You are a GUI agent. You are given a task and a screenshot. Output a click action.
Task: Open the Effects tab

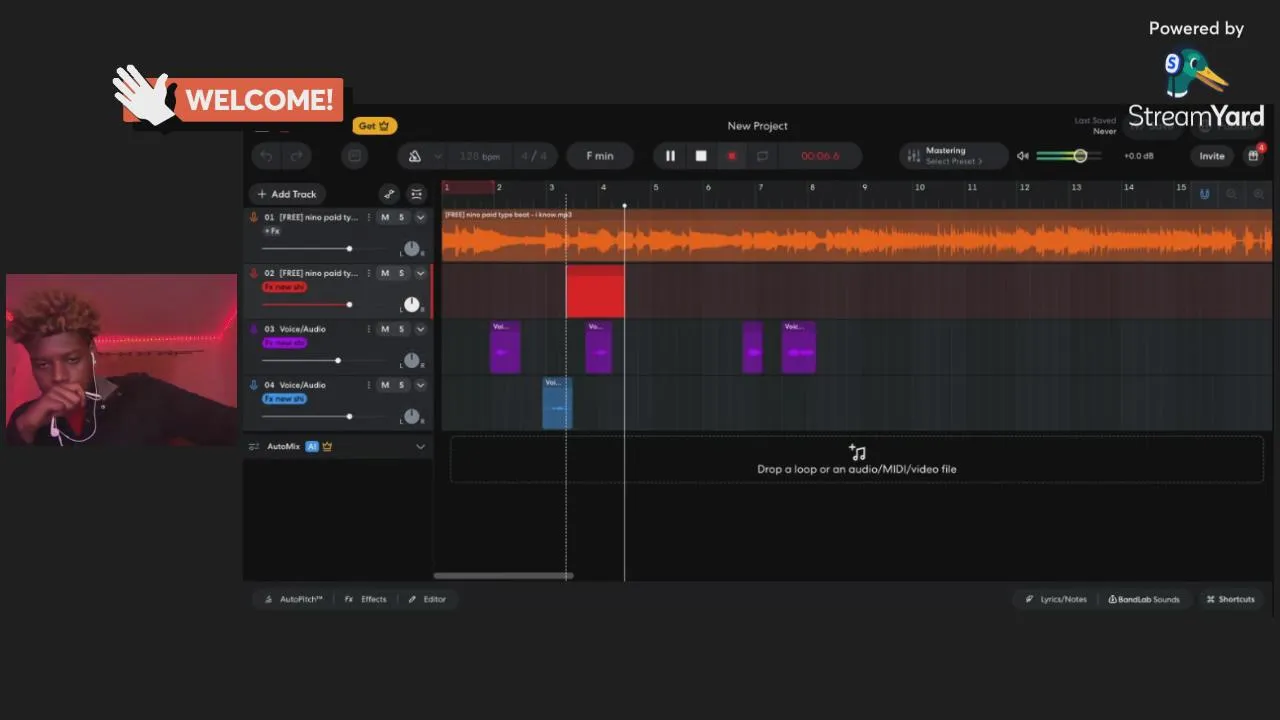[x=366, y=599]
